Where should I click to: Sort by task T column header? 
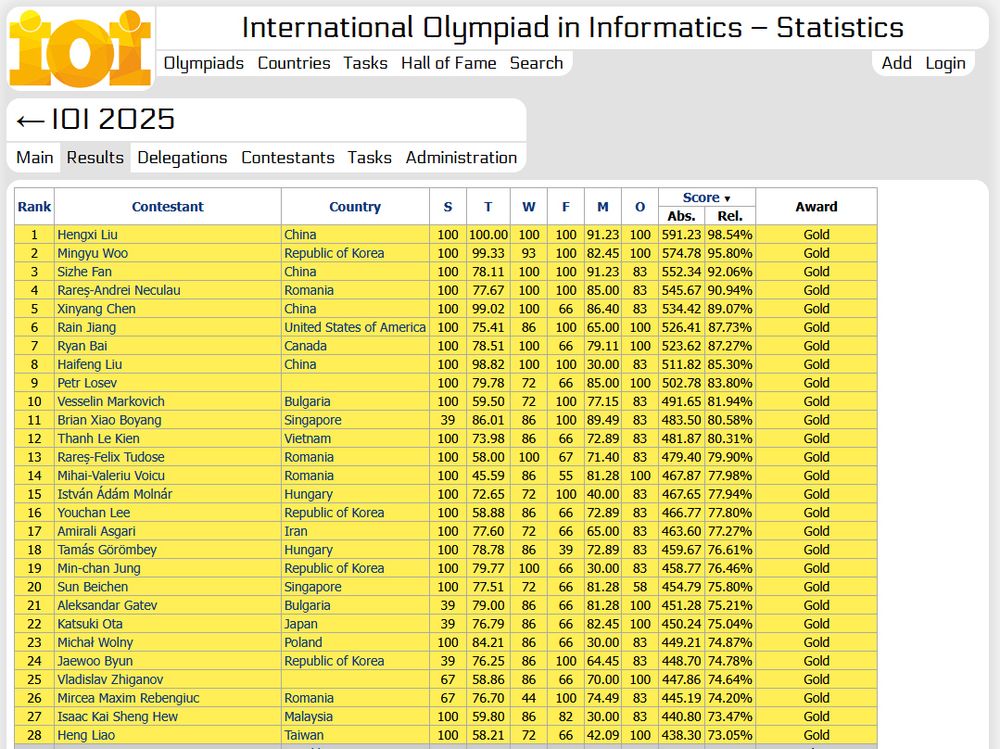point(488,207)
